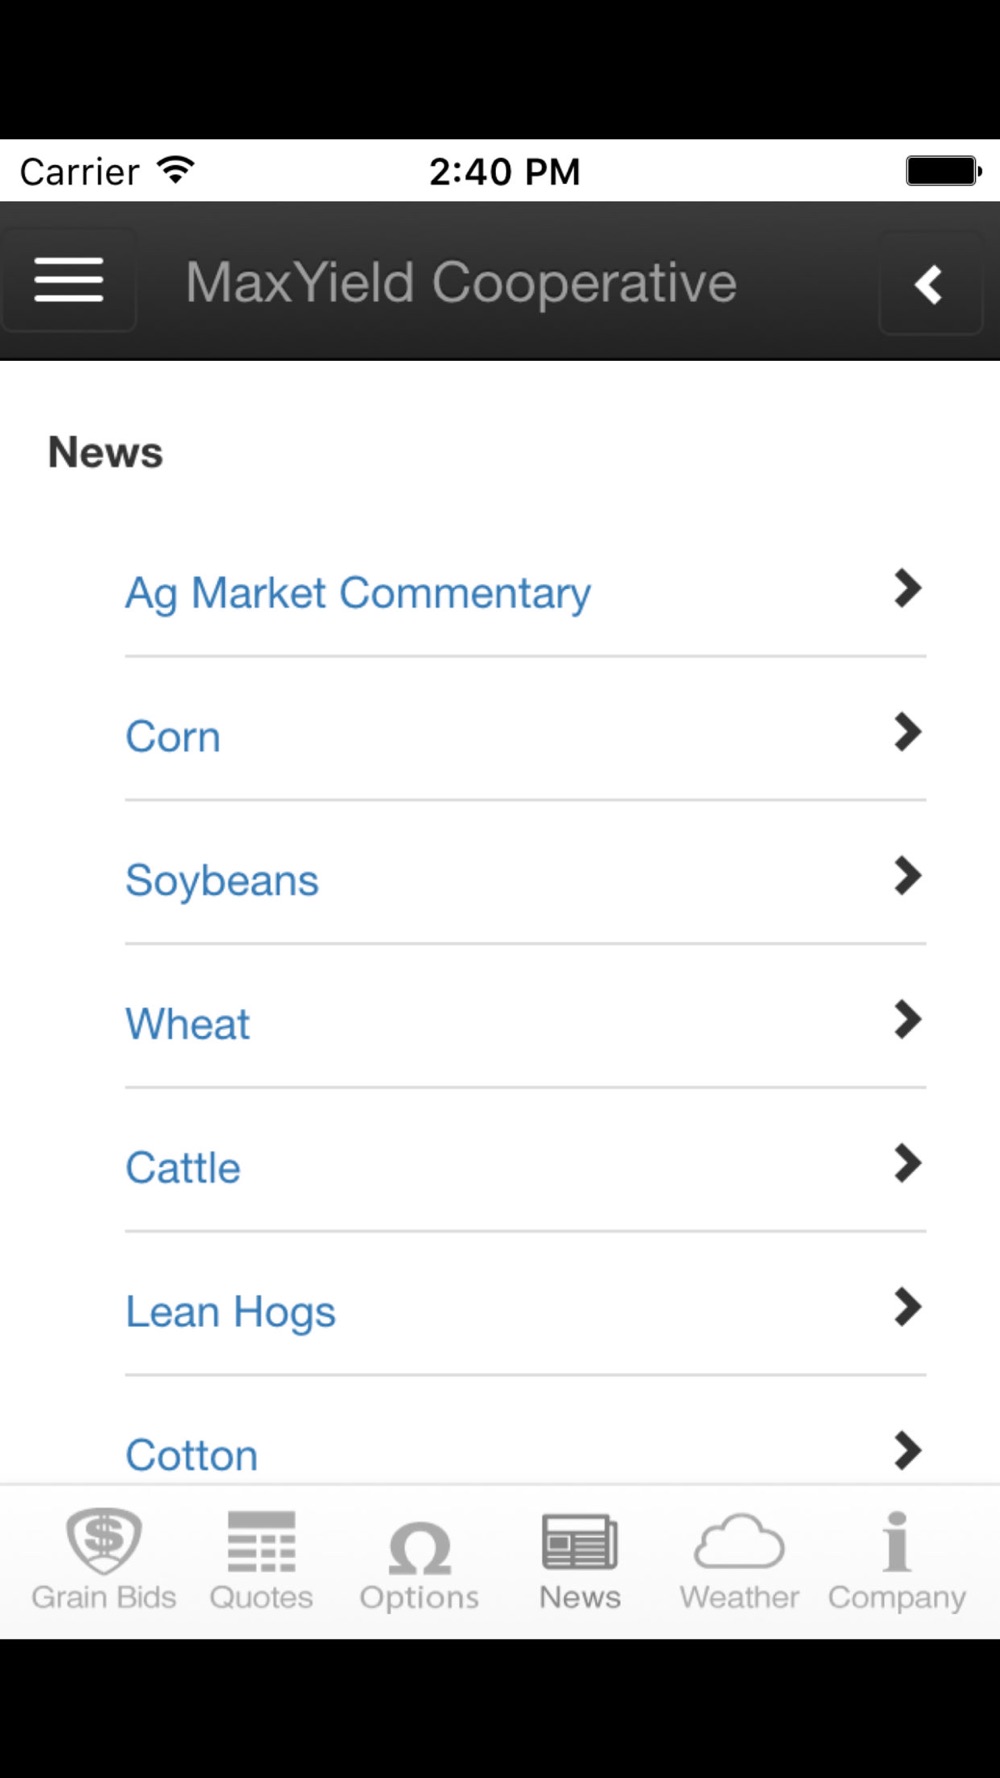Image resolution: width=1000 pixels, height=1778 pixels.
Task: Open the hamburger menu icon
Action: tap(68, 280)
